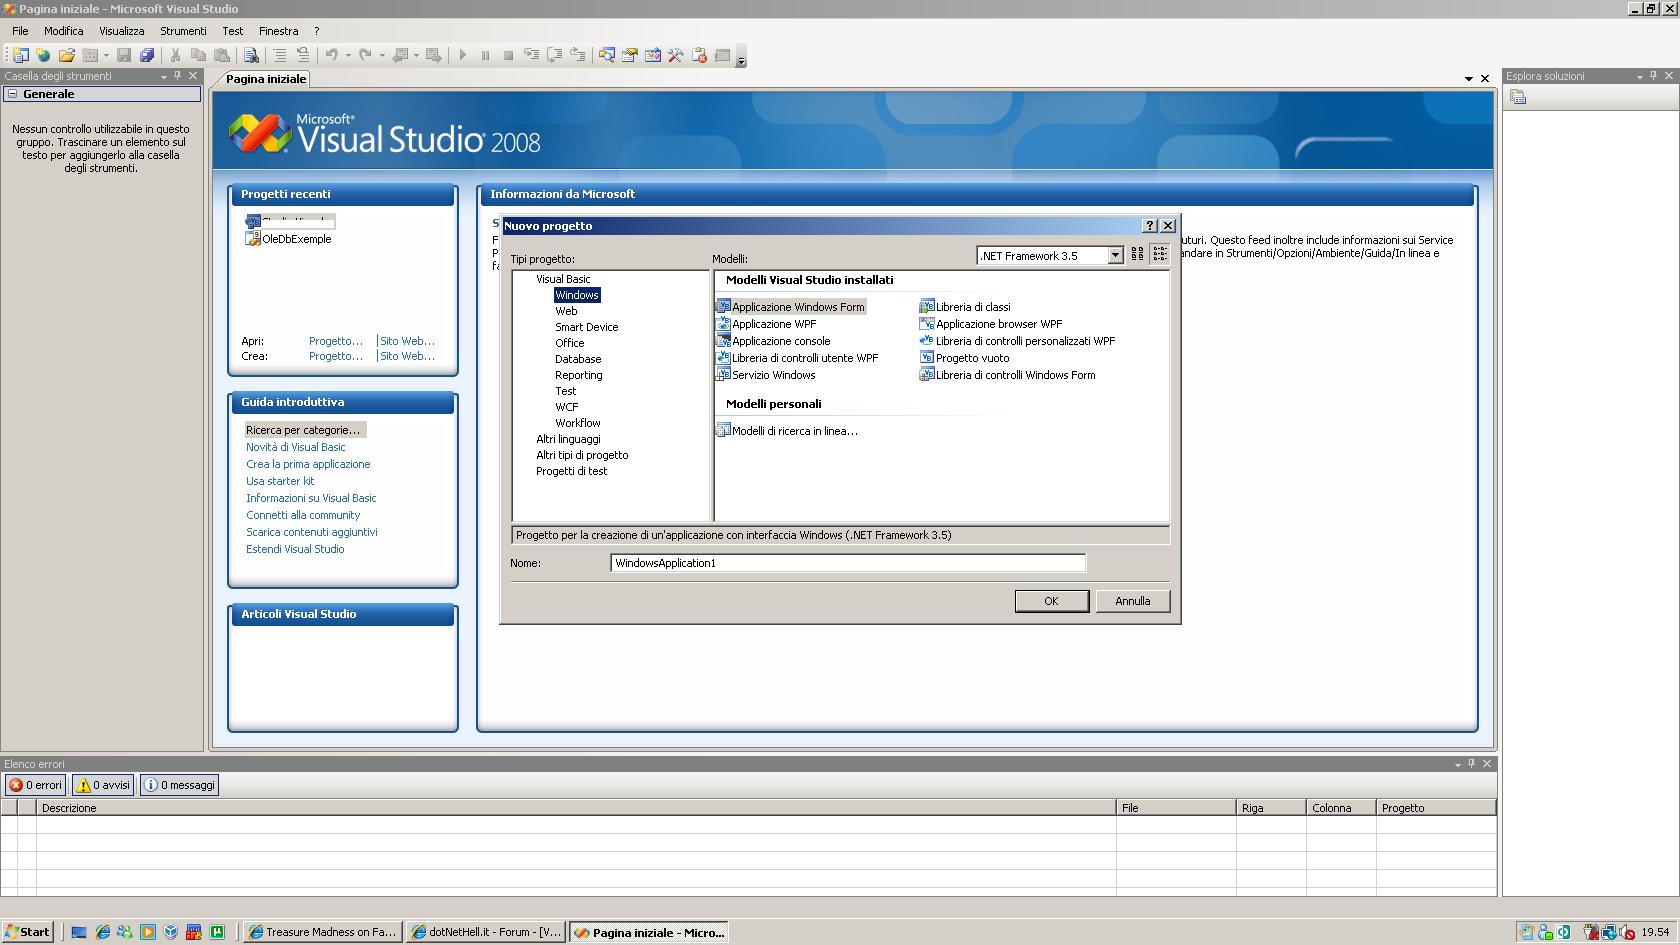
Task: Click Annulla in Nuovo progetto dialog
Action: click(1133, 601)
